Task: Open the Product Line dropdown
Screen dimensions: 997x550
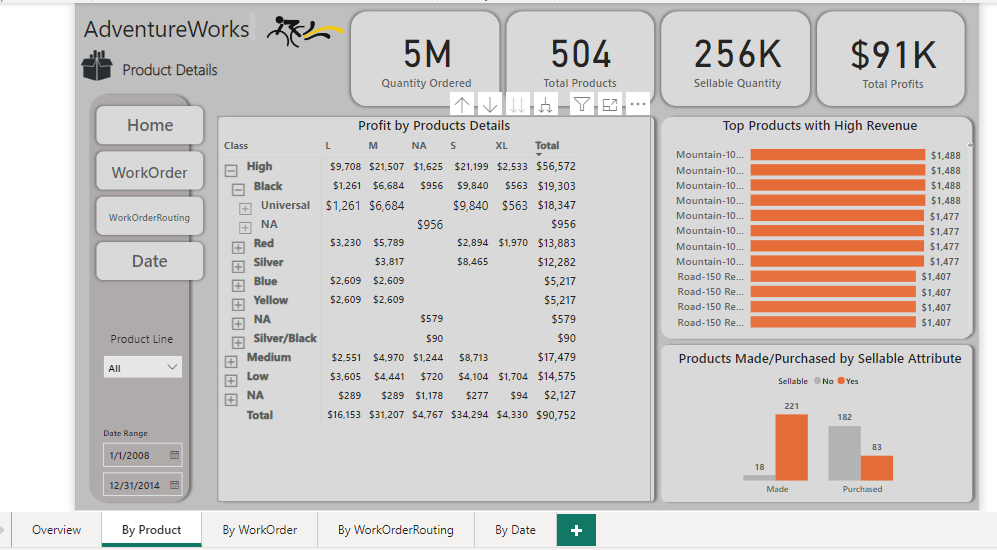Action: tap(143, 368)
